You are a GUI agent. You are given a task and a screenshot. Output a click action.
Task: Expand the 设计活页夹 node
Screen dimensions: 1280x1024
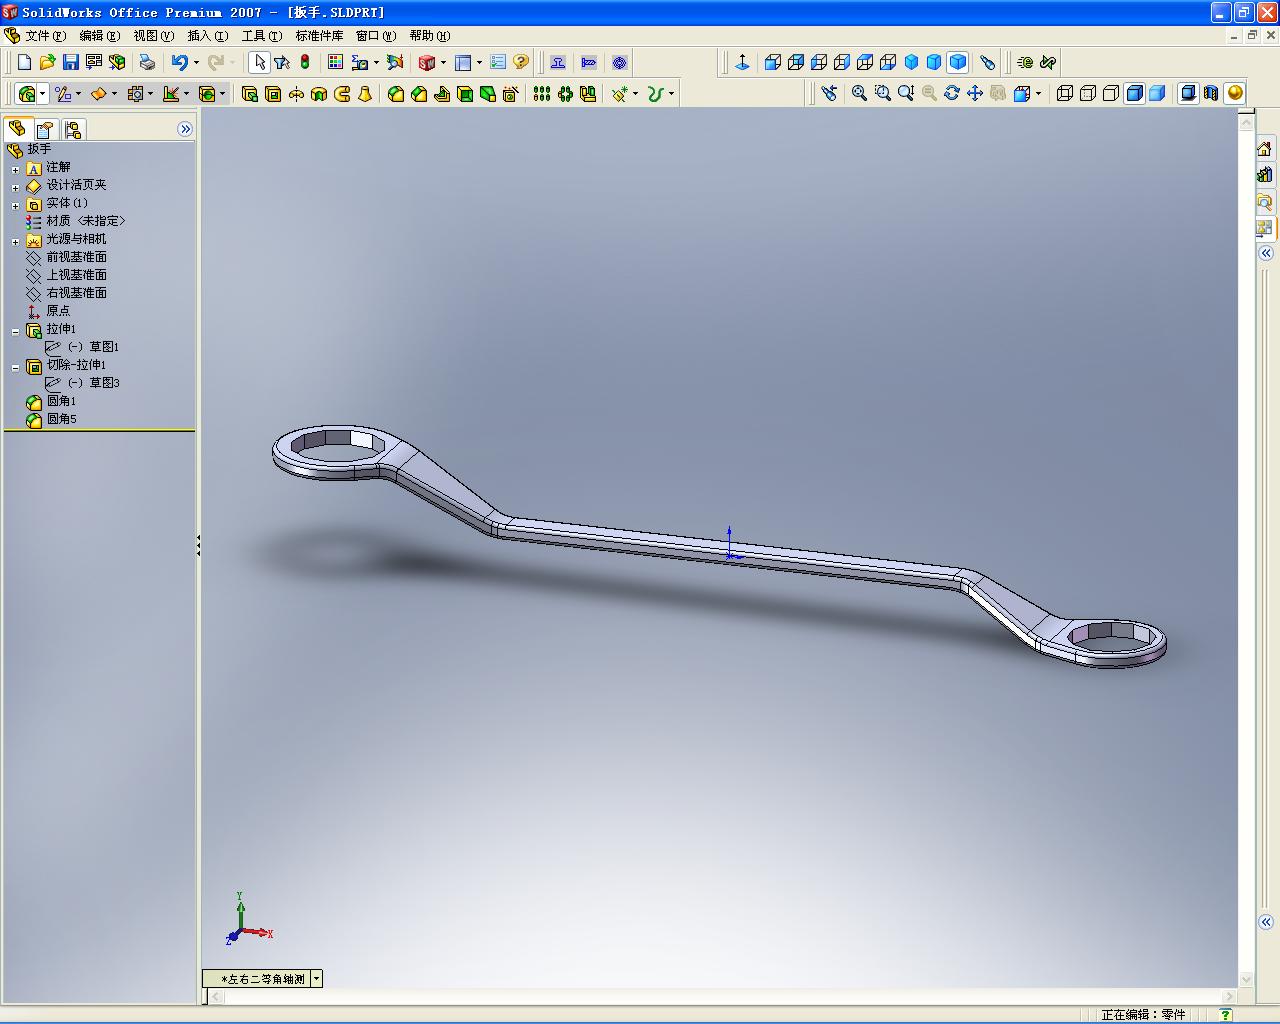[15, 187]
